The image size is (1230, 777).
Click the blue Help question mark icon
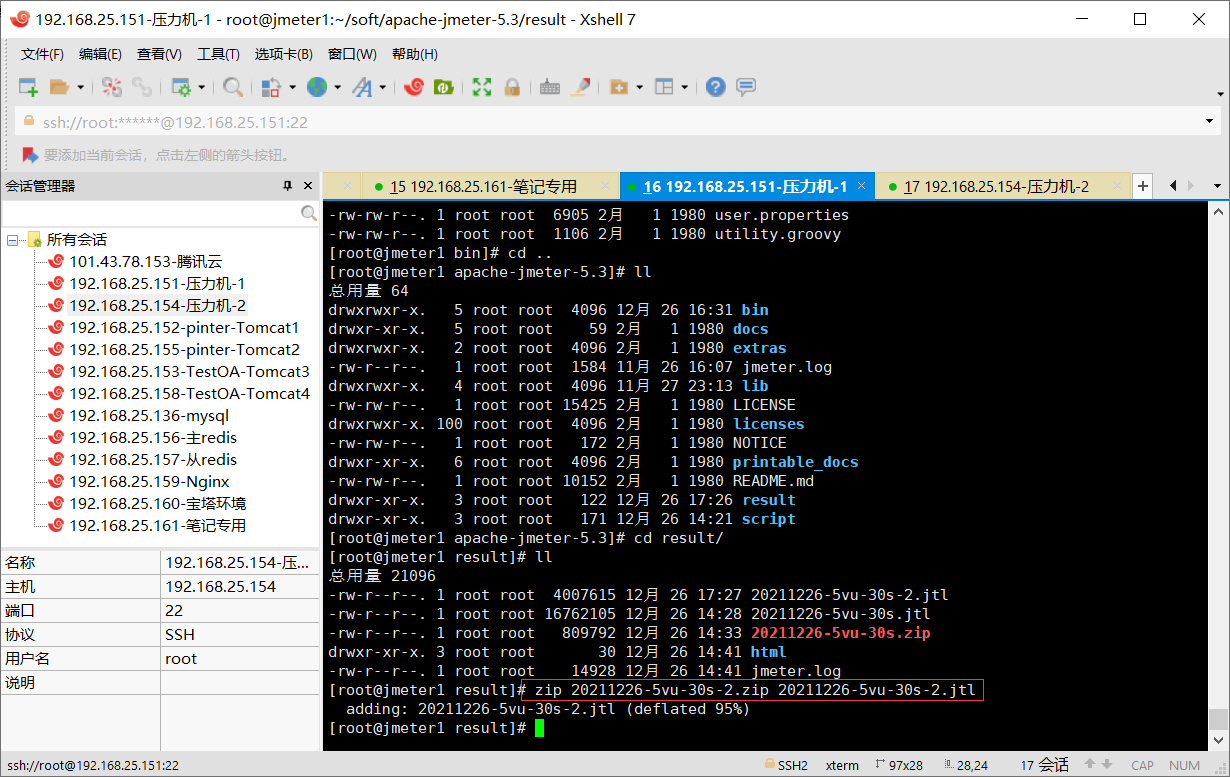tap(715, 88)
